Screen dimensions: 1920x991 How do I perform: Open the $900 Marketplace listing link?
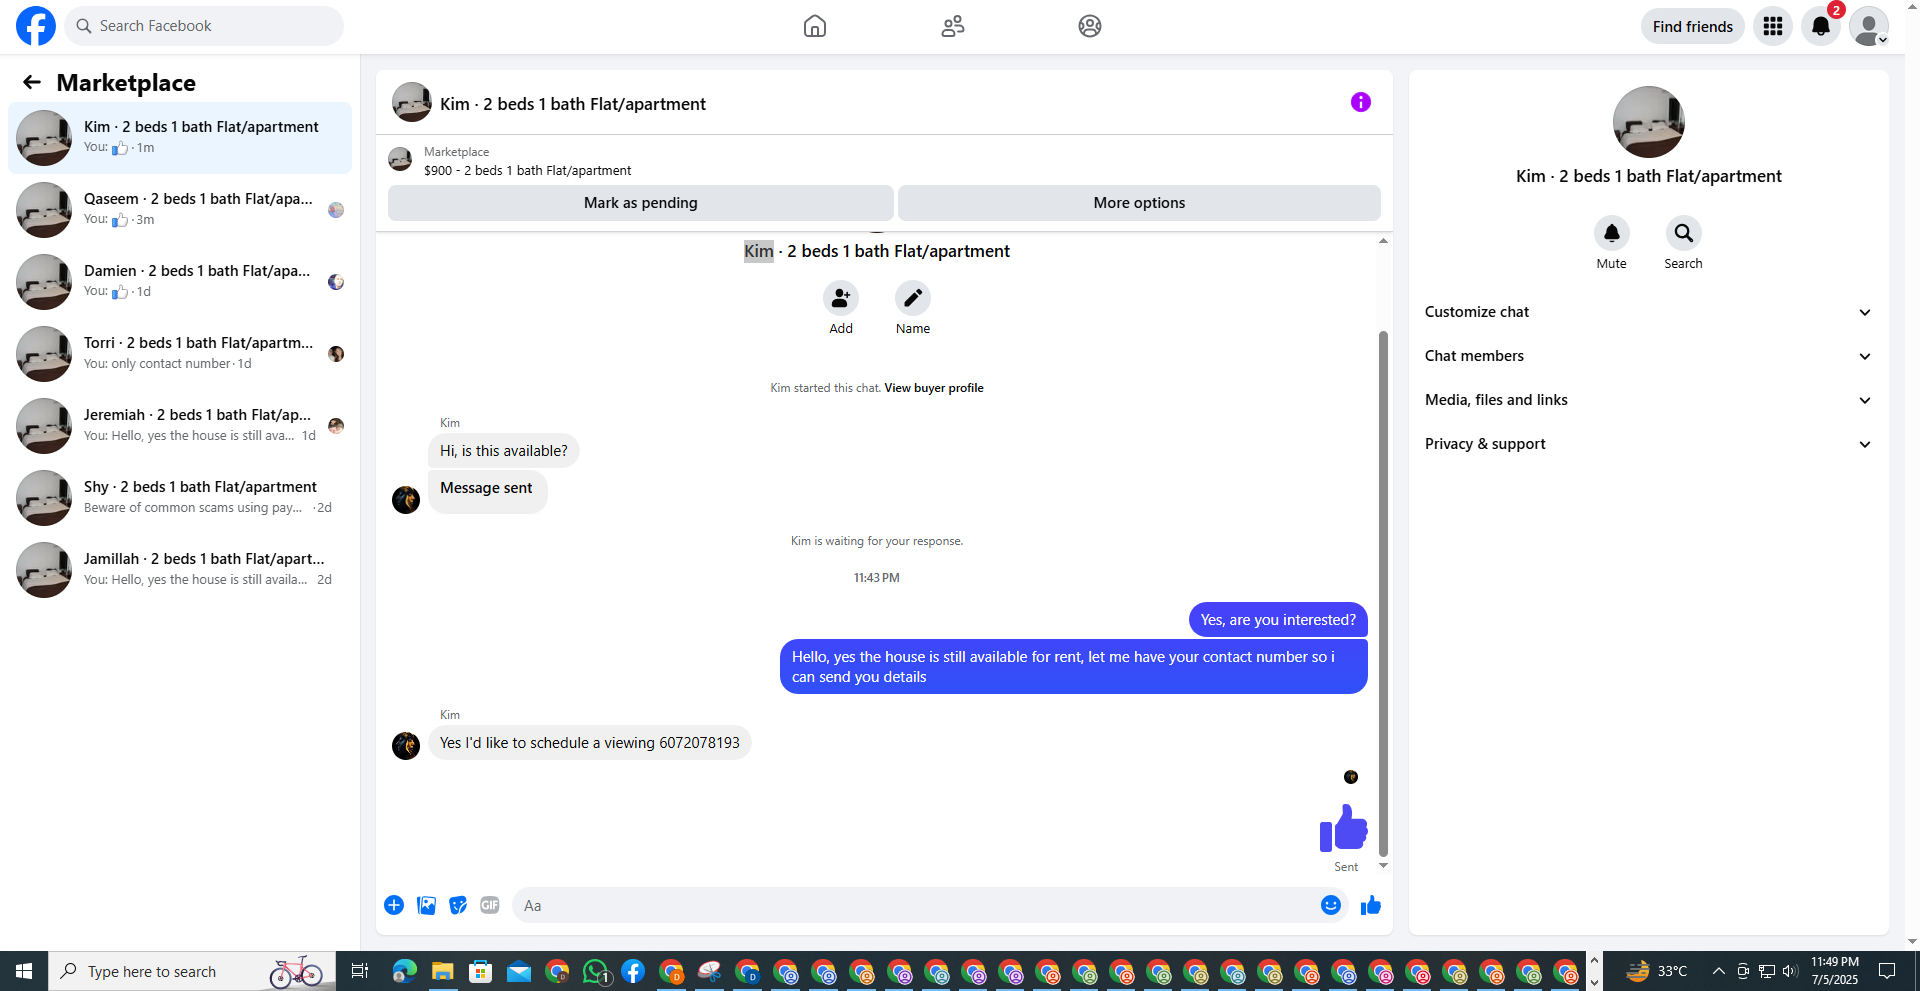tap(527, 171)
